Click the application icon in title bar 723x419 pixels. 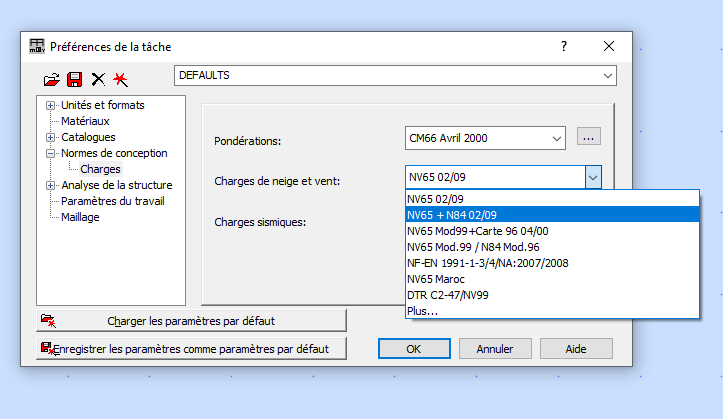pyautogui.click(x=37, y=46)
